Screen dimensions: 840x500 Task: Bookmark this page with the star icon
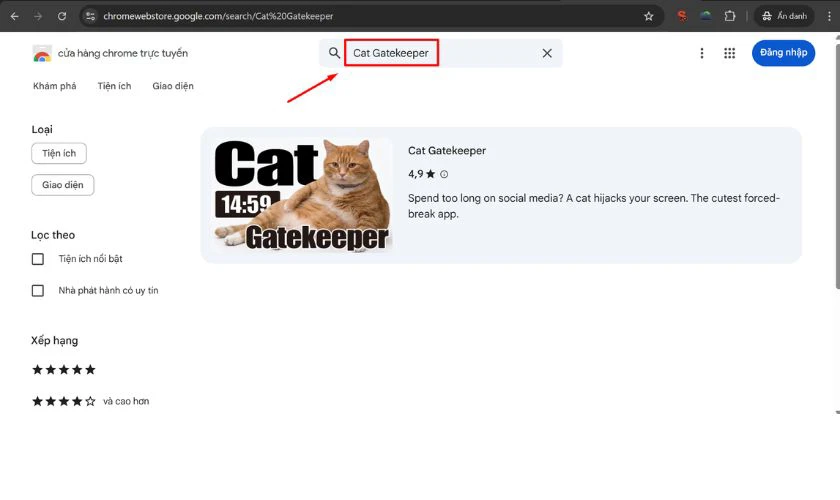point(649,16)
